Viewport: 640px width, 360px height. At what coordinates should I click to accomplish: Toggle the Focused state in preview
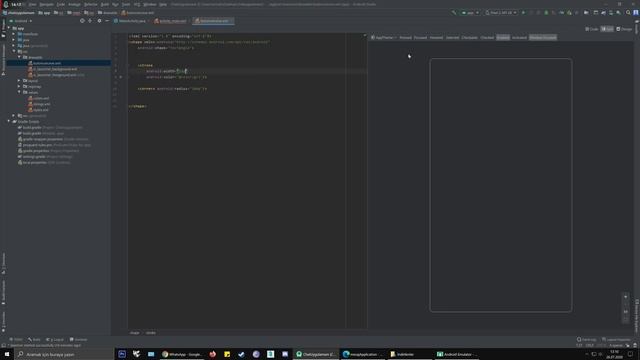tap(420, 38)
